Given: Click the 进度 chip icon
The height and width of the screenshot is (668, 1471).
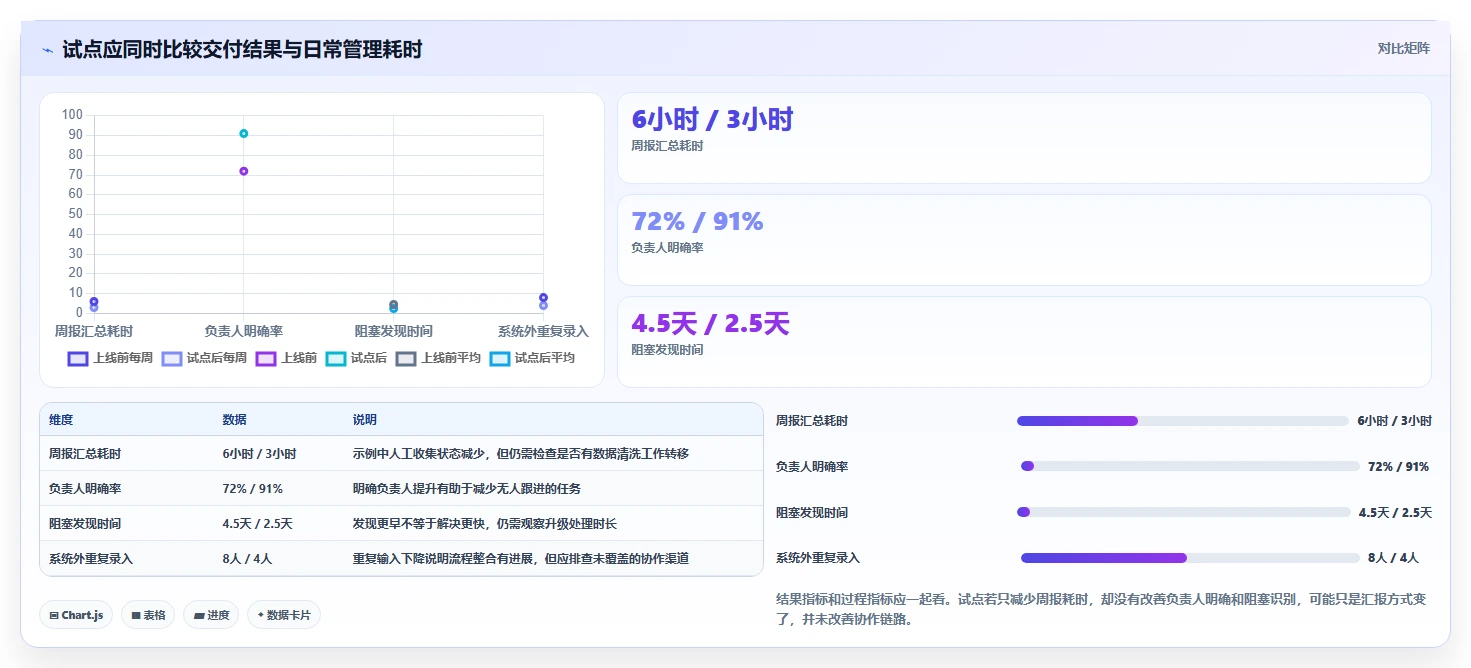Looking at the screenshot, I should pyautogui.click(x=199, y=616).
